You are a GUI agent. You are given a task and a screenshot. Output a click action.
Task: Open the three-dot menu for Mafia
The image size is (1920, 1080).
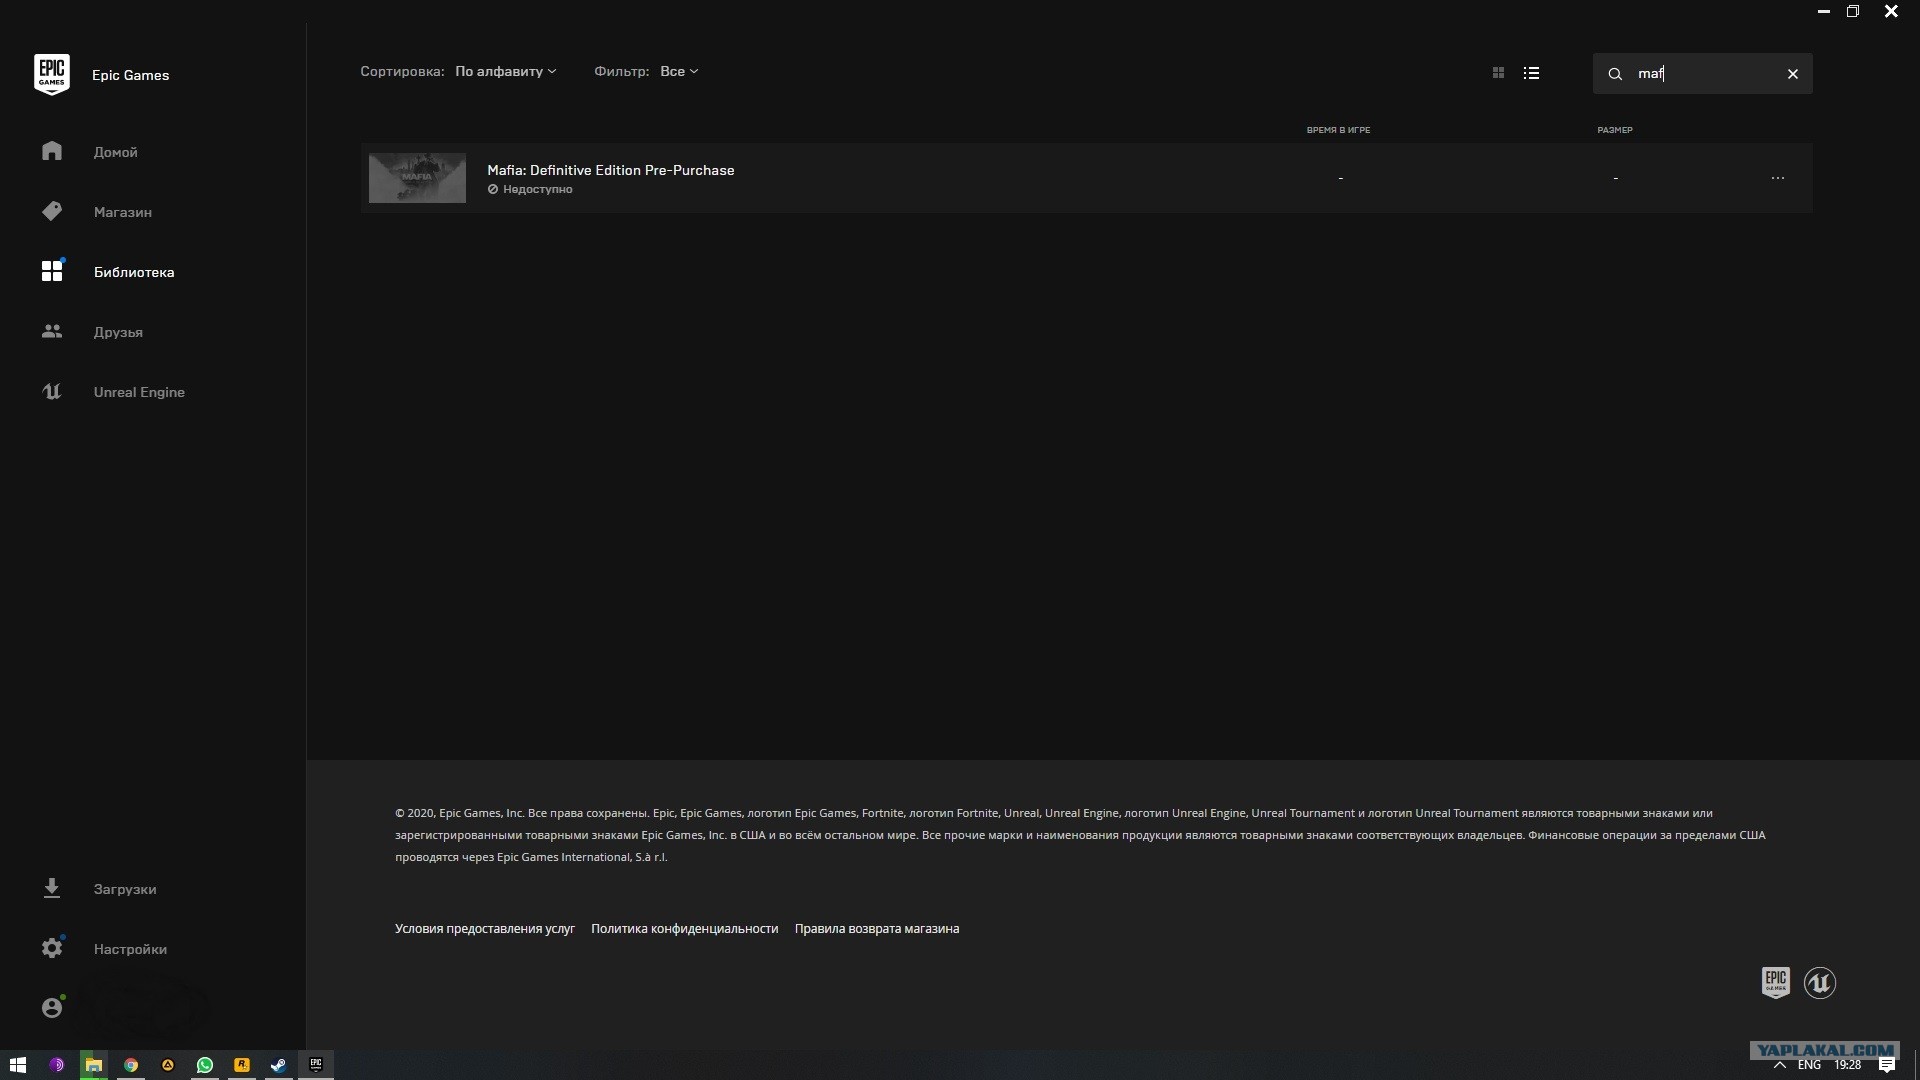click(1778, 178)
